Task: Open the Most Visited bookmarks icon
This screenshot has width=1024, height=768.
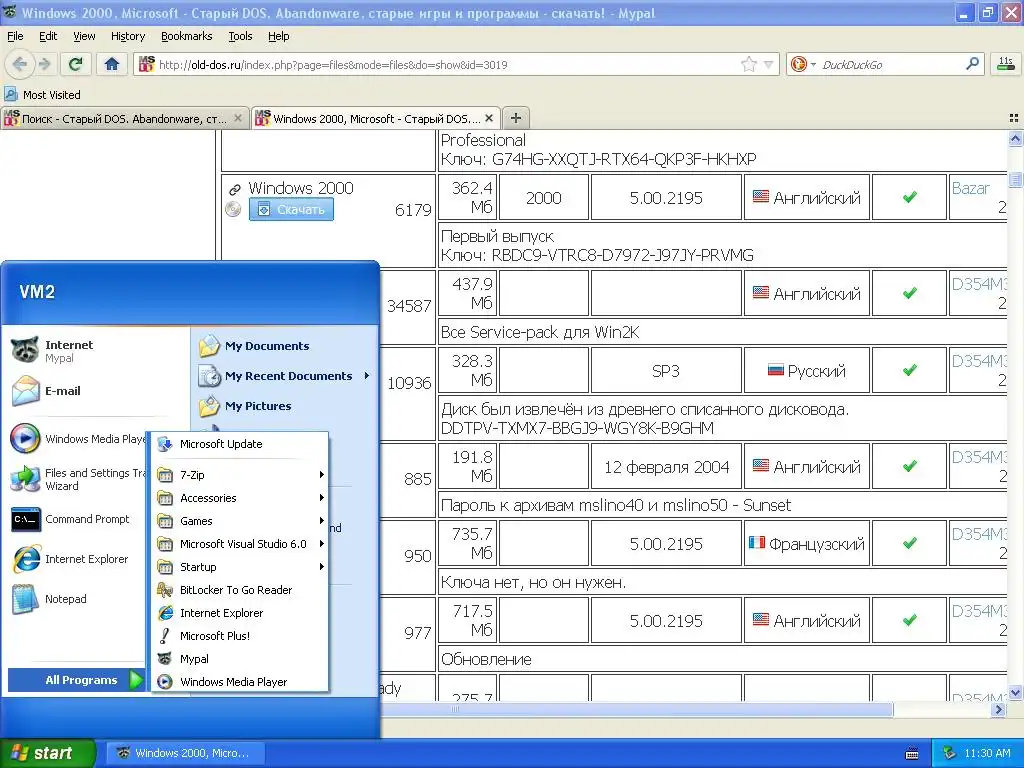Action: [x=10, y=95]
